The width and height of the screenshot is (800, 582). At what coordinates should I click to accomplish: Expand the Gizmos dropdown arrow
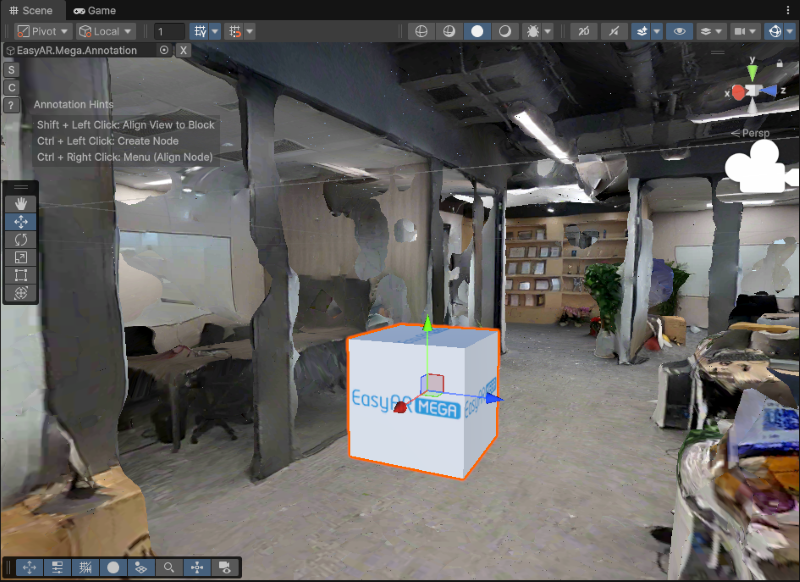click(790, 32)
